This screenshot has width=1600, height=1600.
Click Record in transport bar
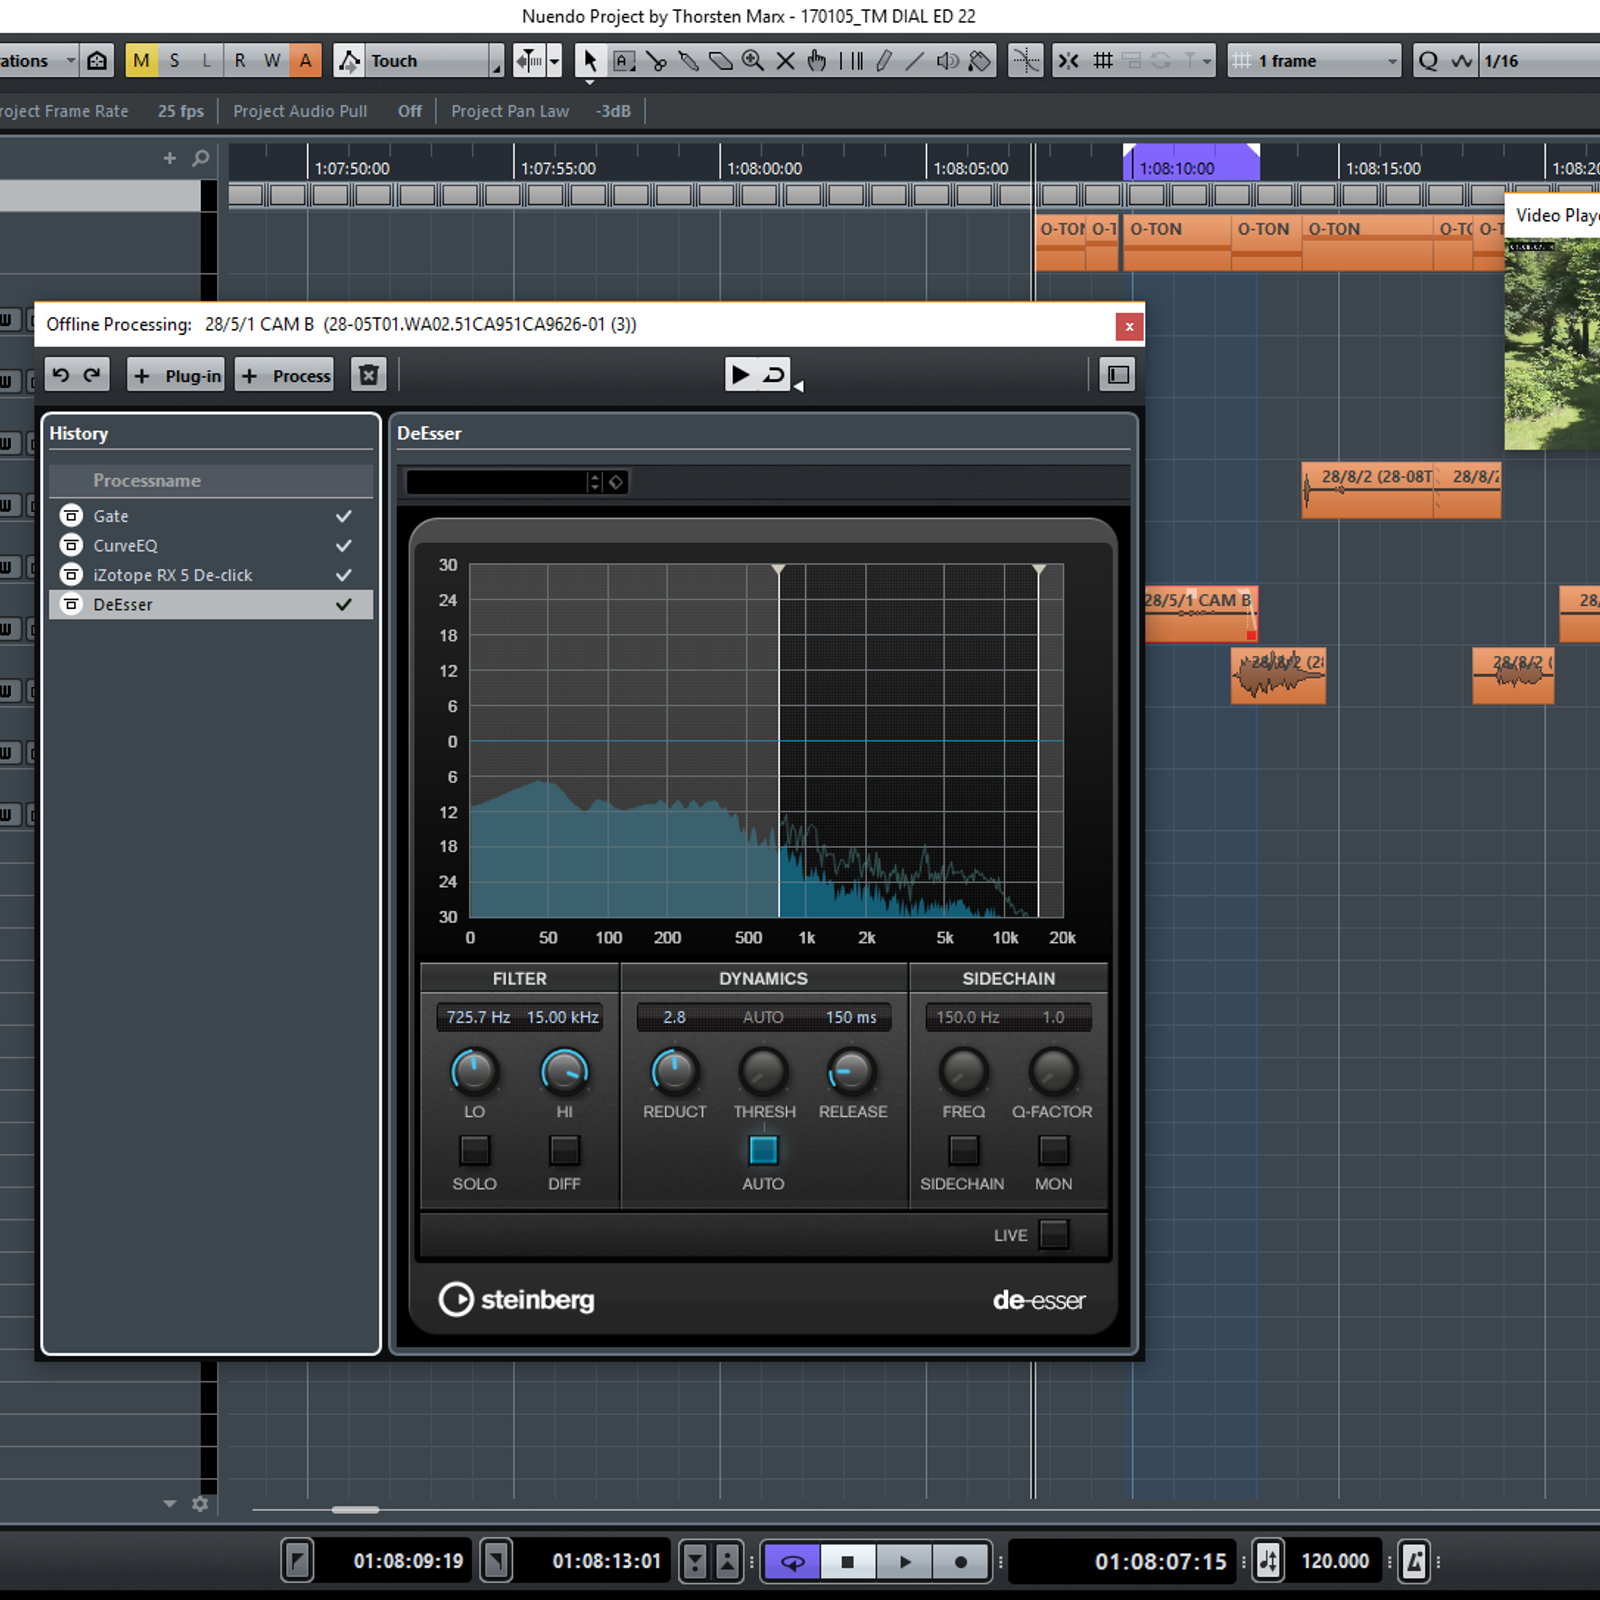click(961, 1561)
